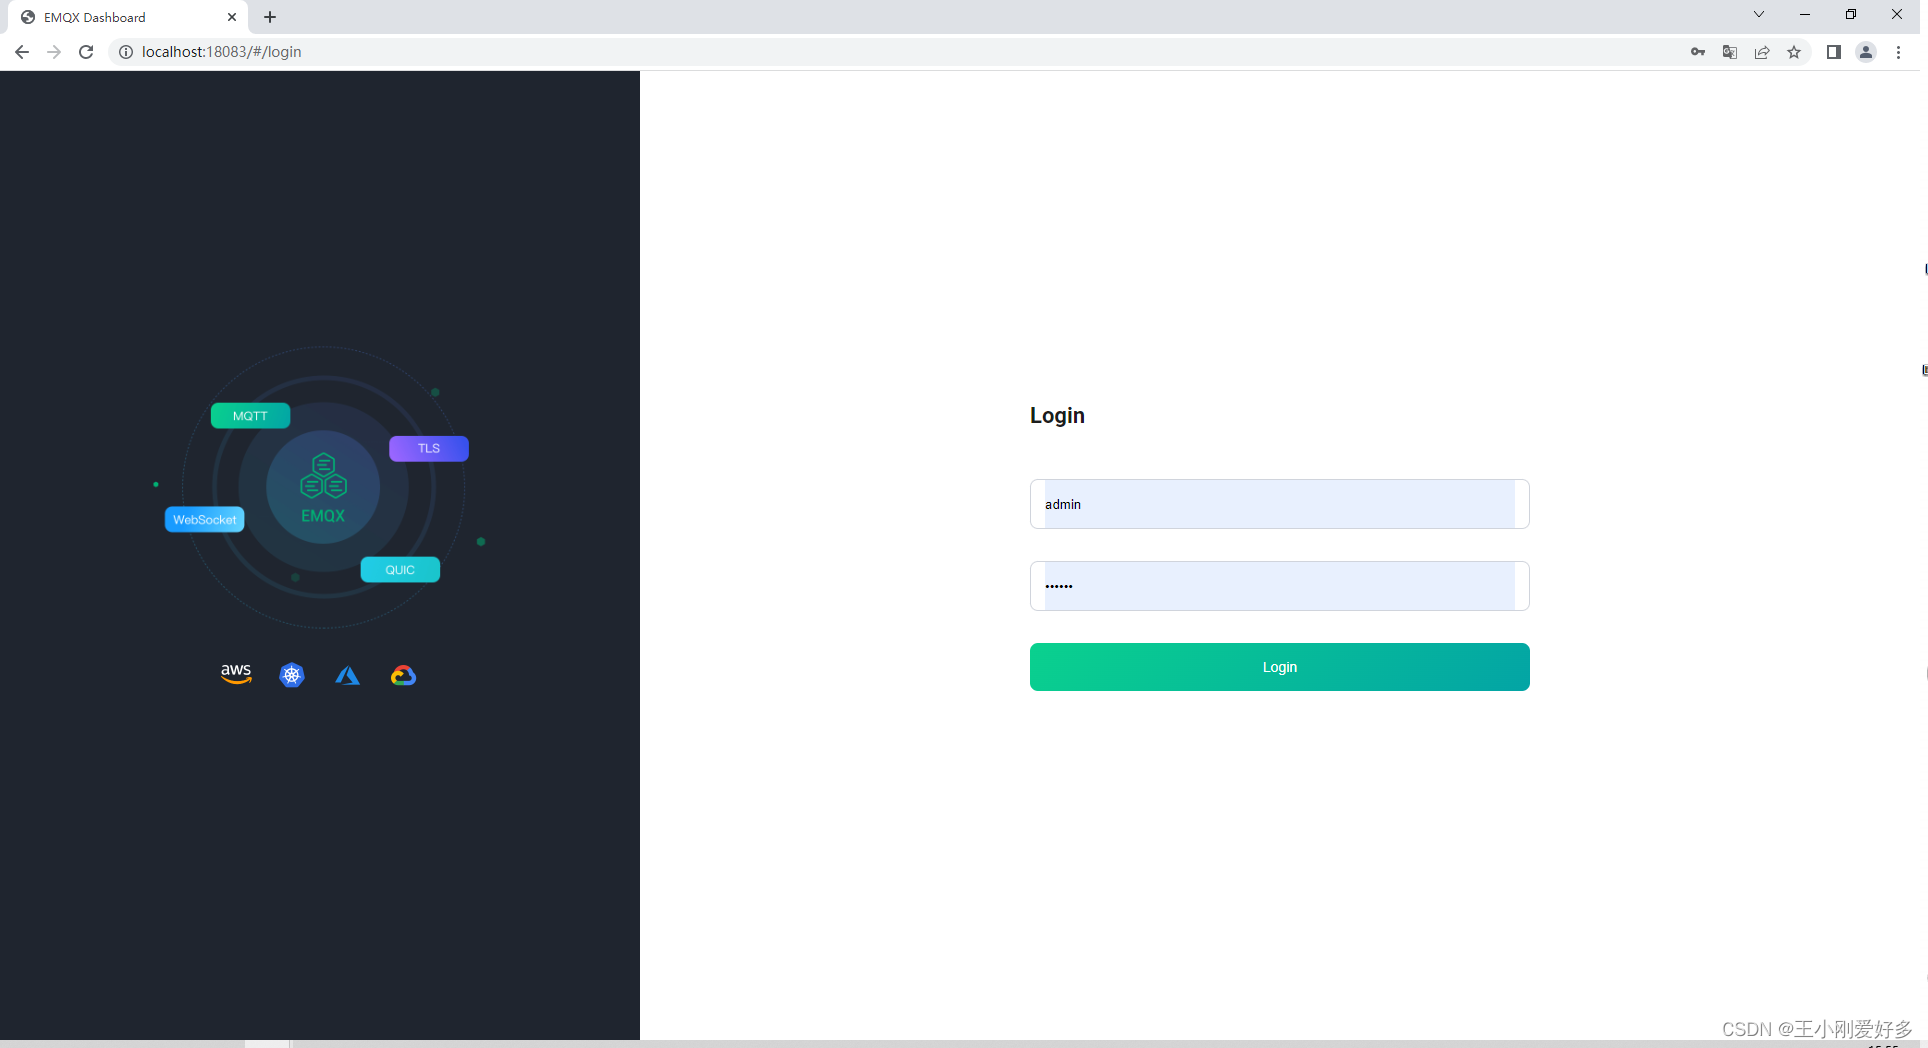
Task: Open the Chrome three-dot menu
Action: [1898, 52]
